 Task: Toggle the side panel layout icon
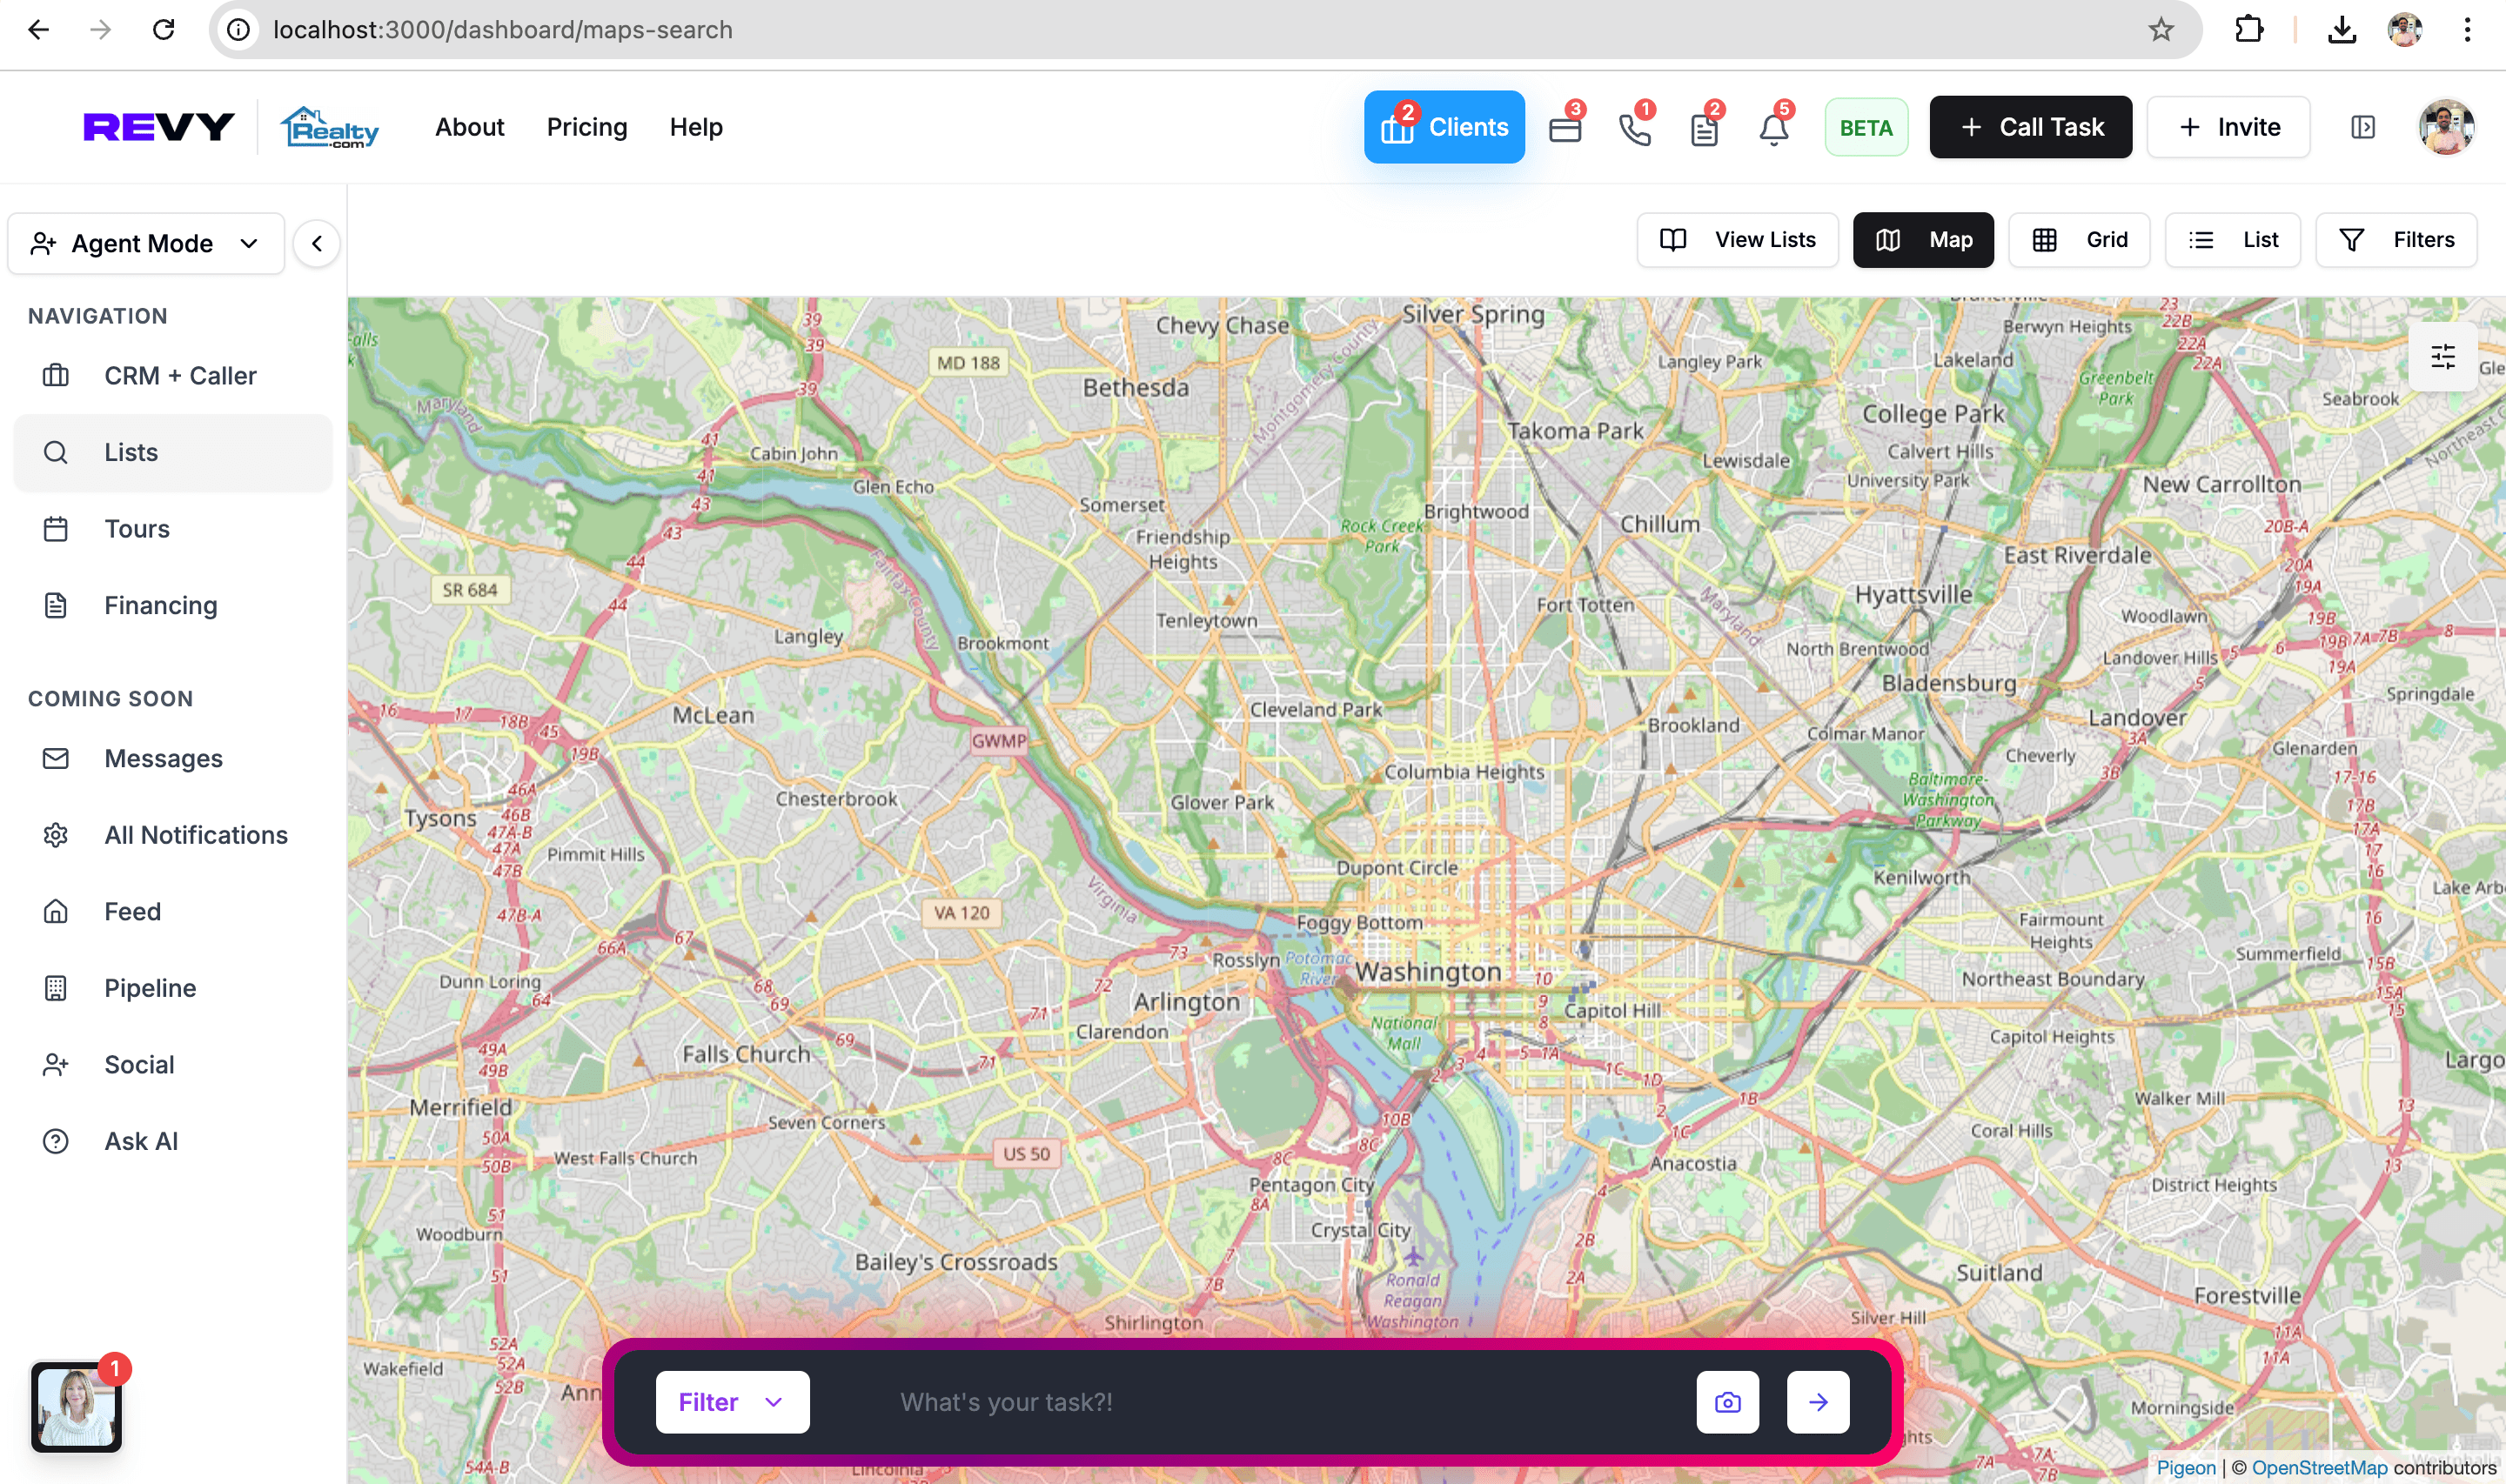[x=2362, y=127]
